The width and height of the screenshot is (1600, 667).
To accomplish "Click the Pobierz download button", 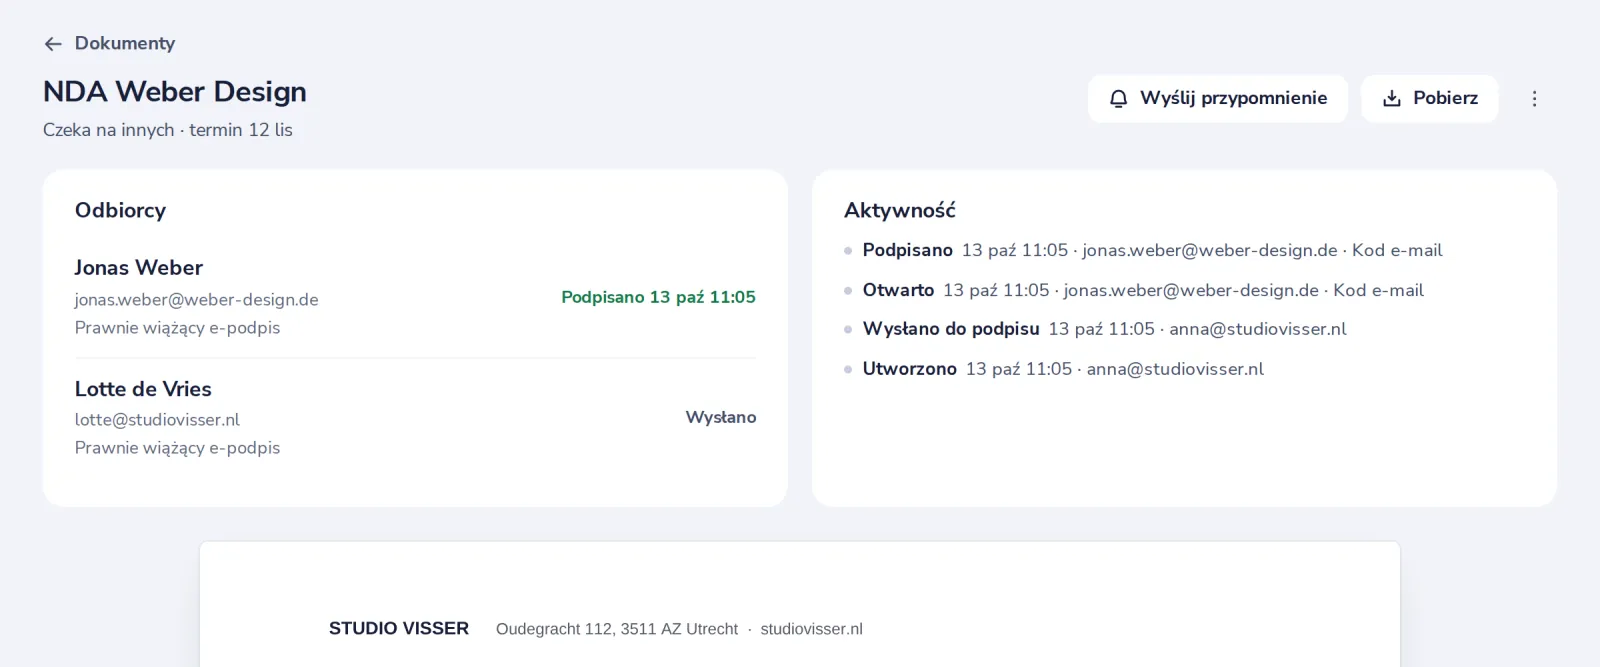I will click(x=1429, y=98).
